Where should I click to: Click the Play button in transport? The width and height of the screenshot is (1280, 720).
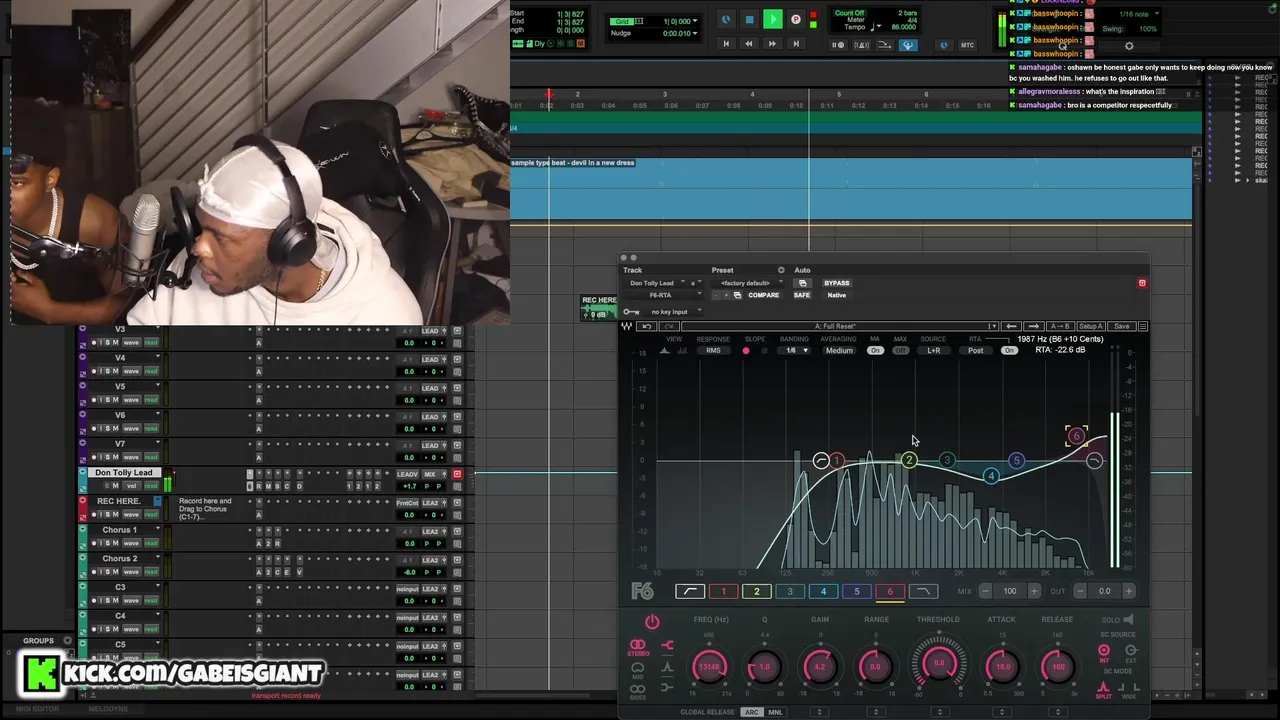[772, 19]
